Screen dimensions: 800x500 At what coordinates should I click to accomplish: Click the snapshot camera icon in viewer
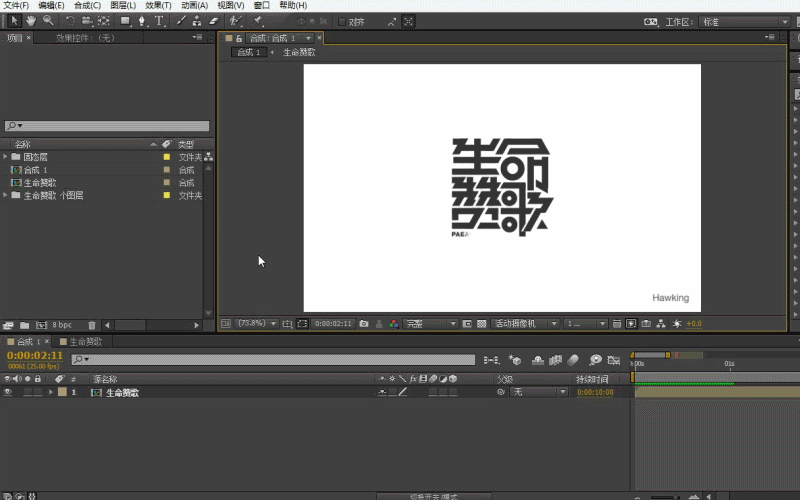click(x=364, y=324)
